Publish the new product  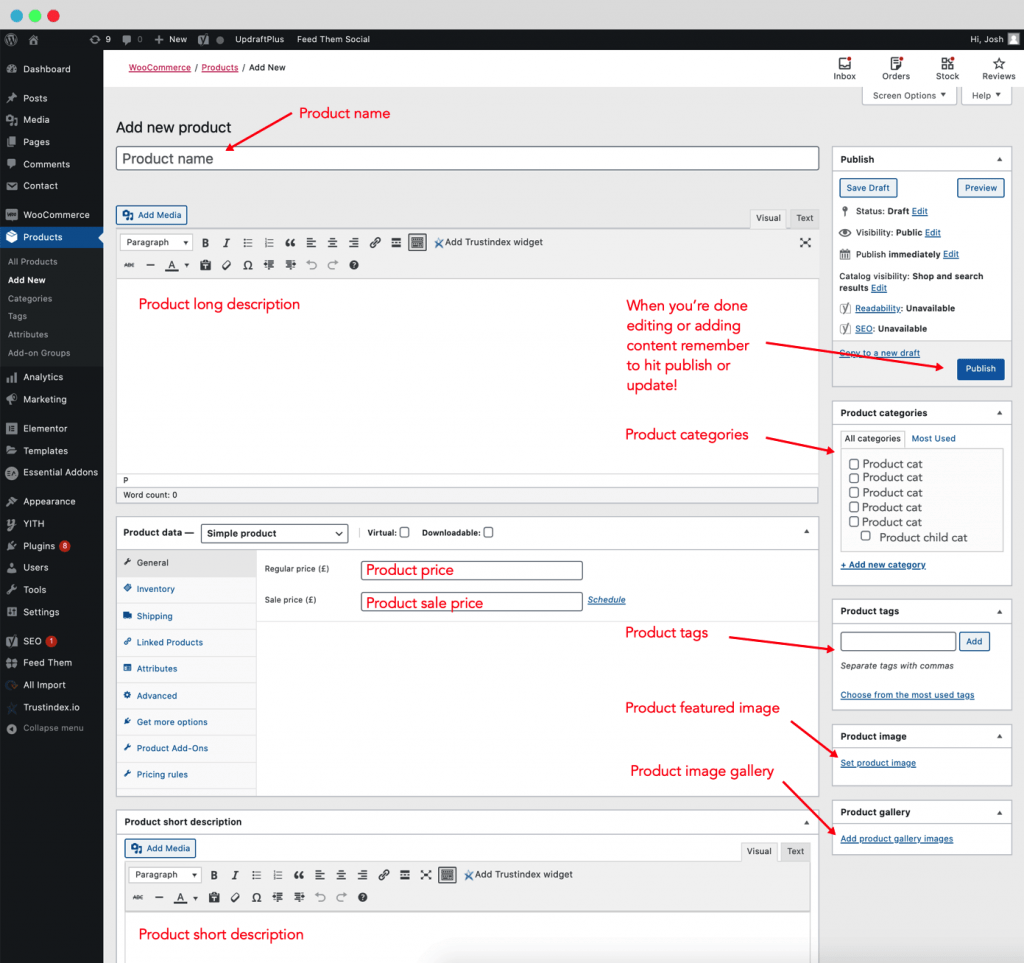tap(980, 368)
